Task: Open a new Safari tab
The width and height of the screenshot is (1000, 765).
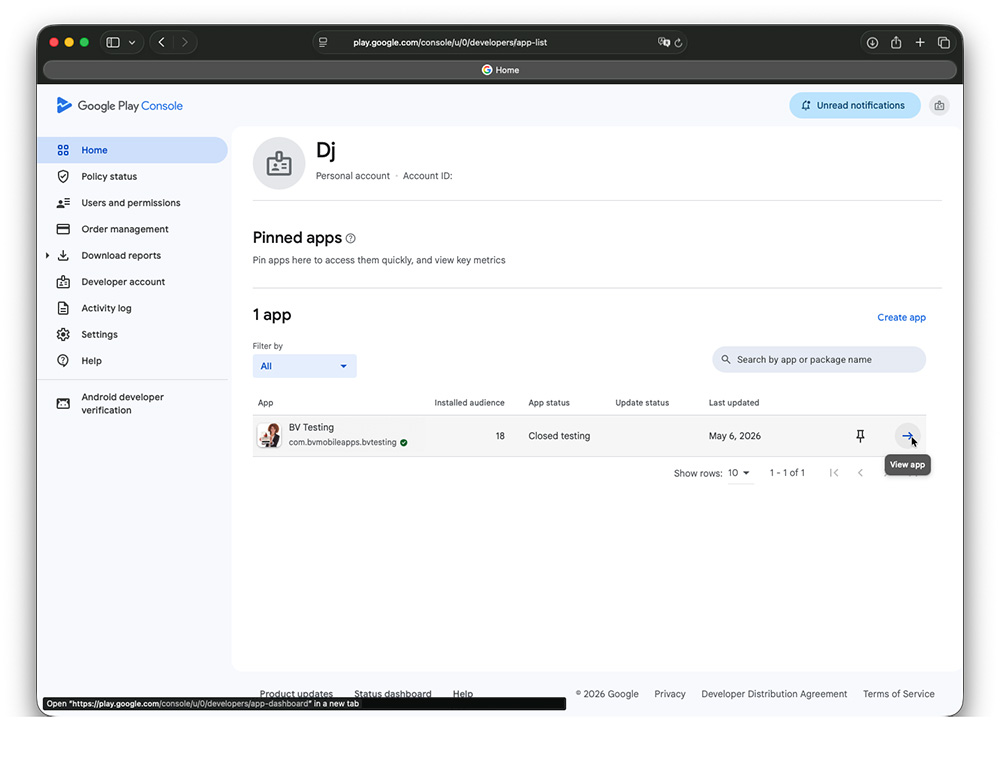Action: [920, 43]
